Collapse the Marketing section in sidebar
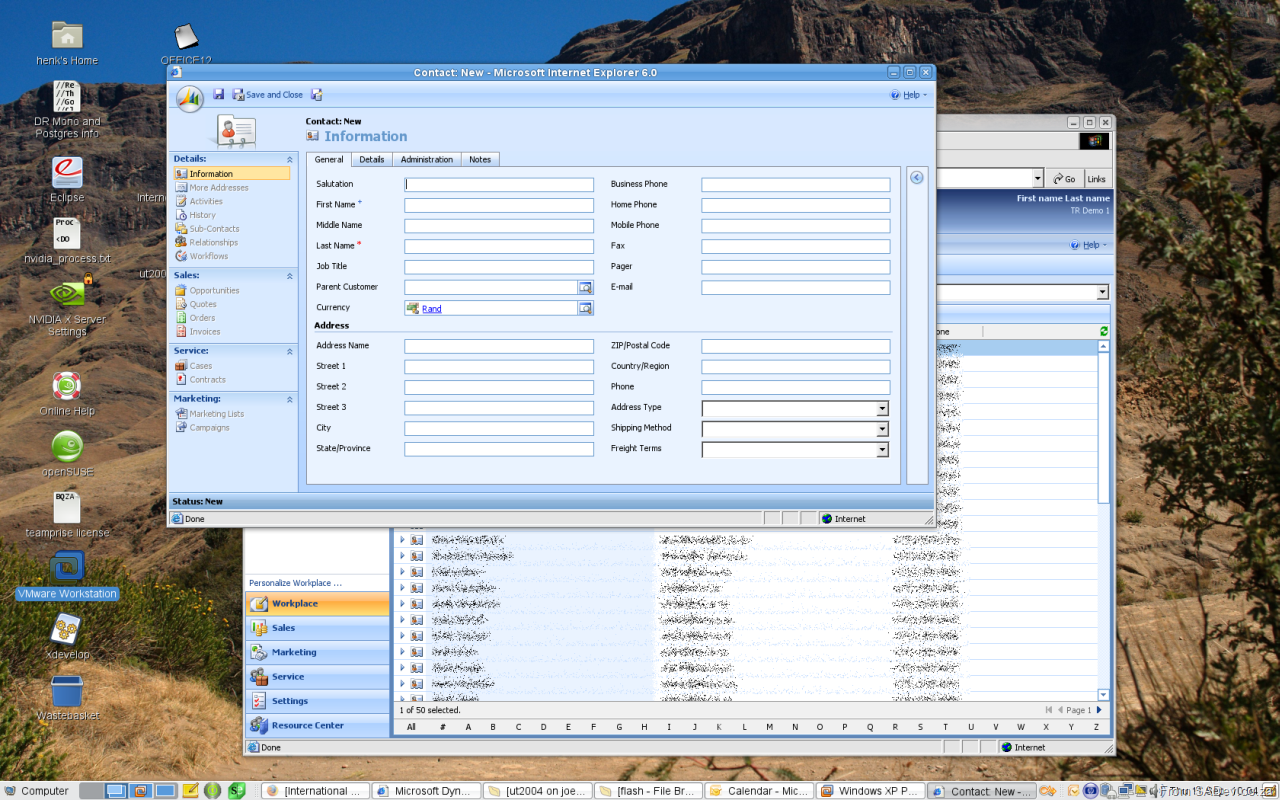The height and width of the screenshot is (800, 1280). tap(290, 399)
